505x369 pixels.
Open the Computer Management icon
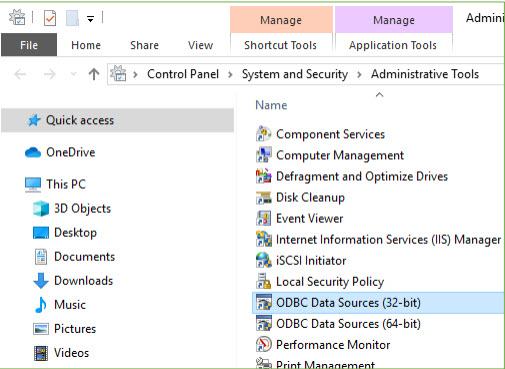pyautogui.click(x=264, y=155)
